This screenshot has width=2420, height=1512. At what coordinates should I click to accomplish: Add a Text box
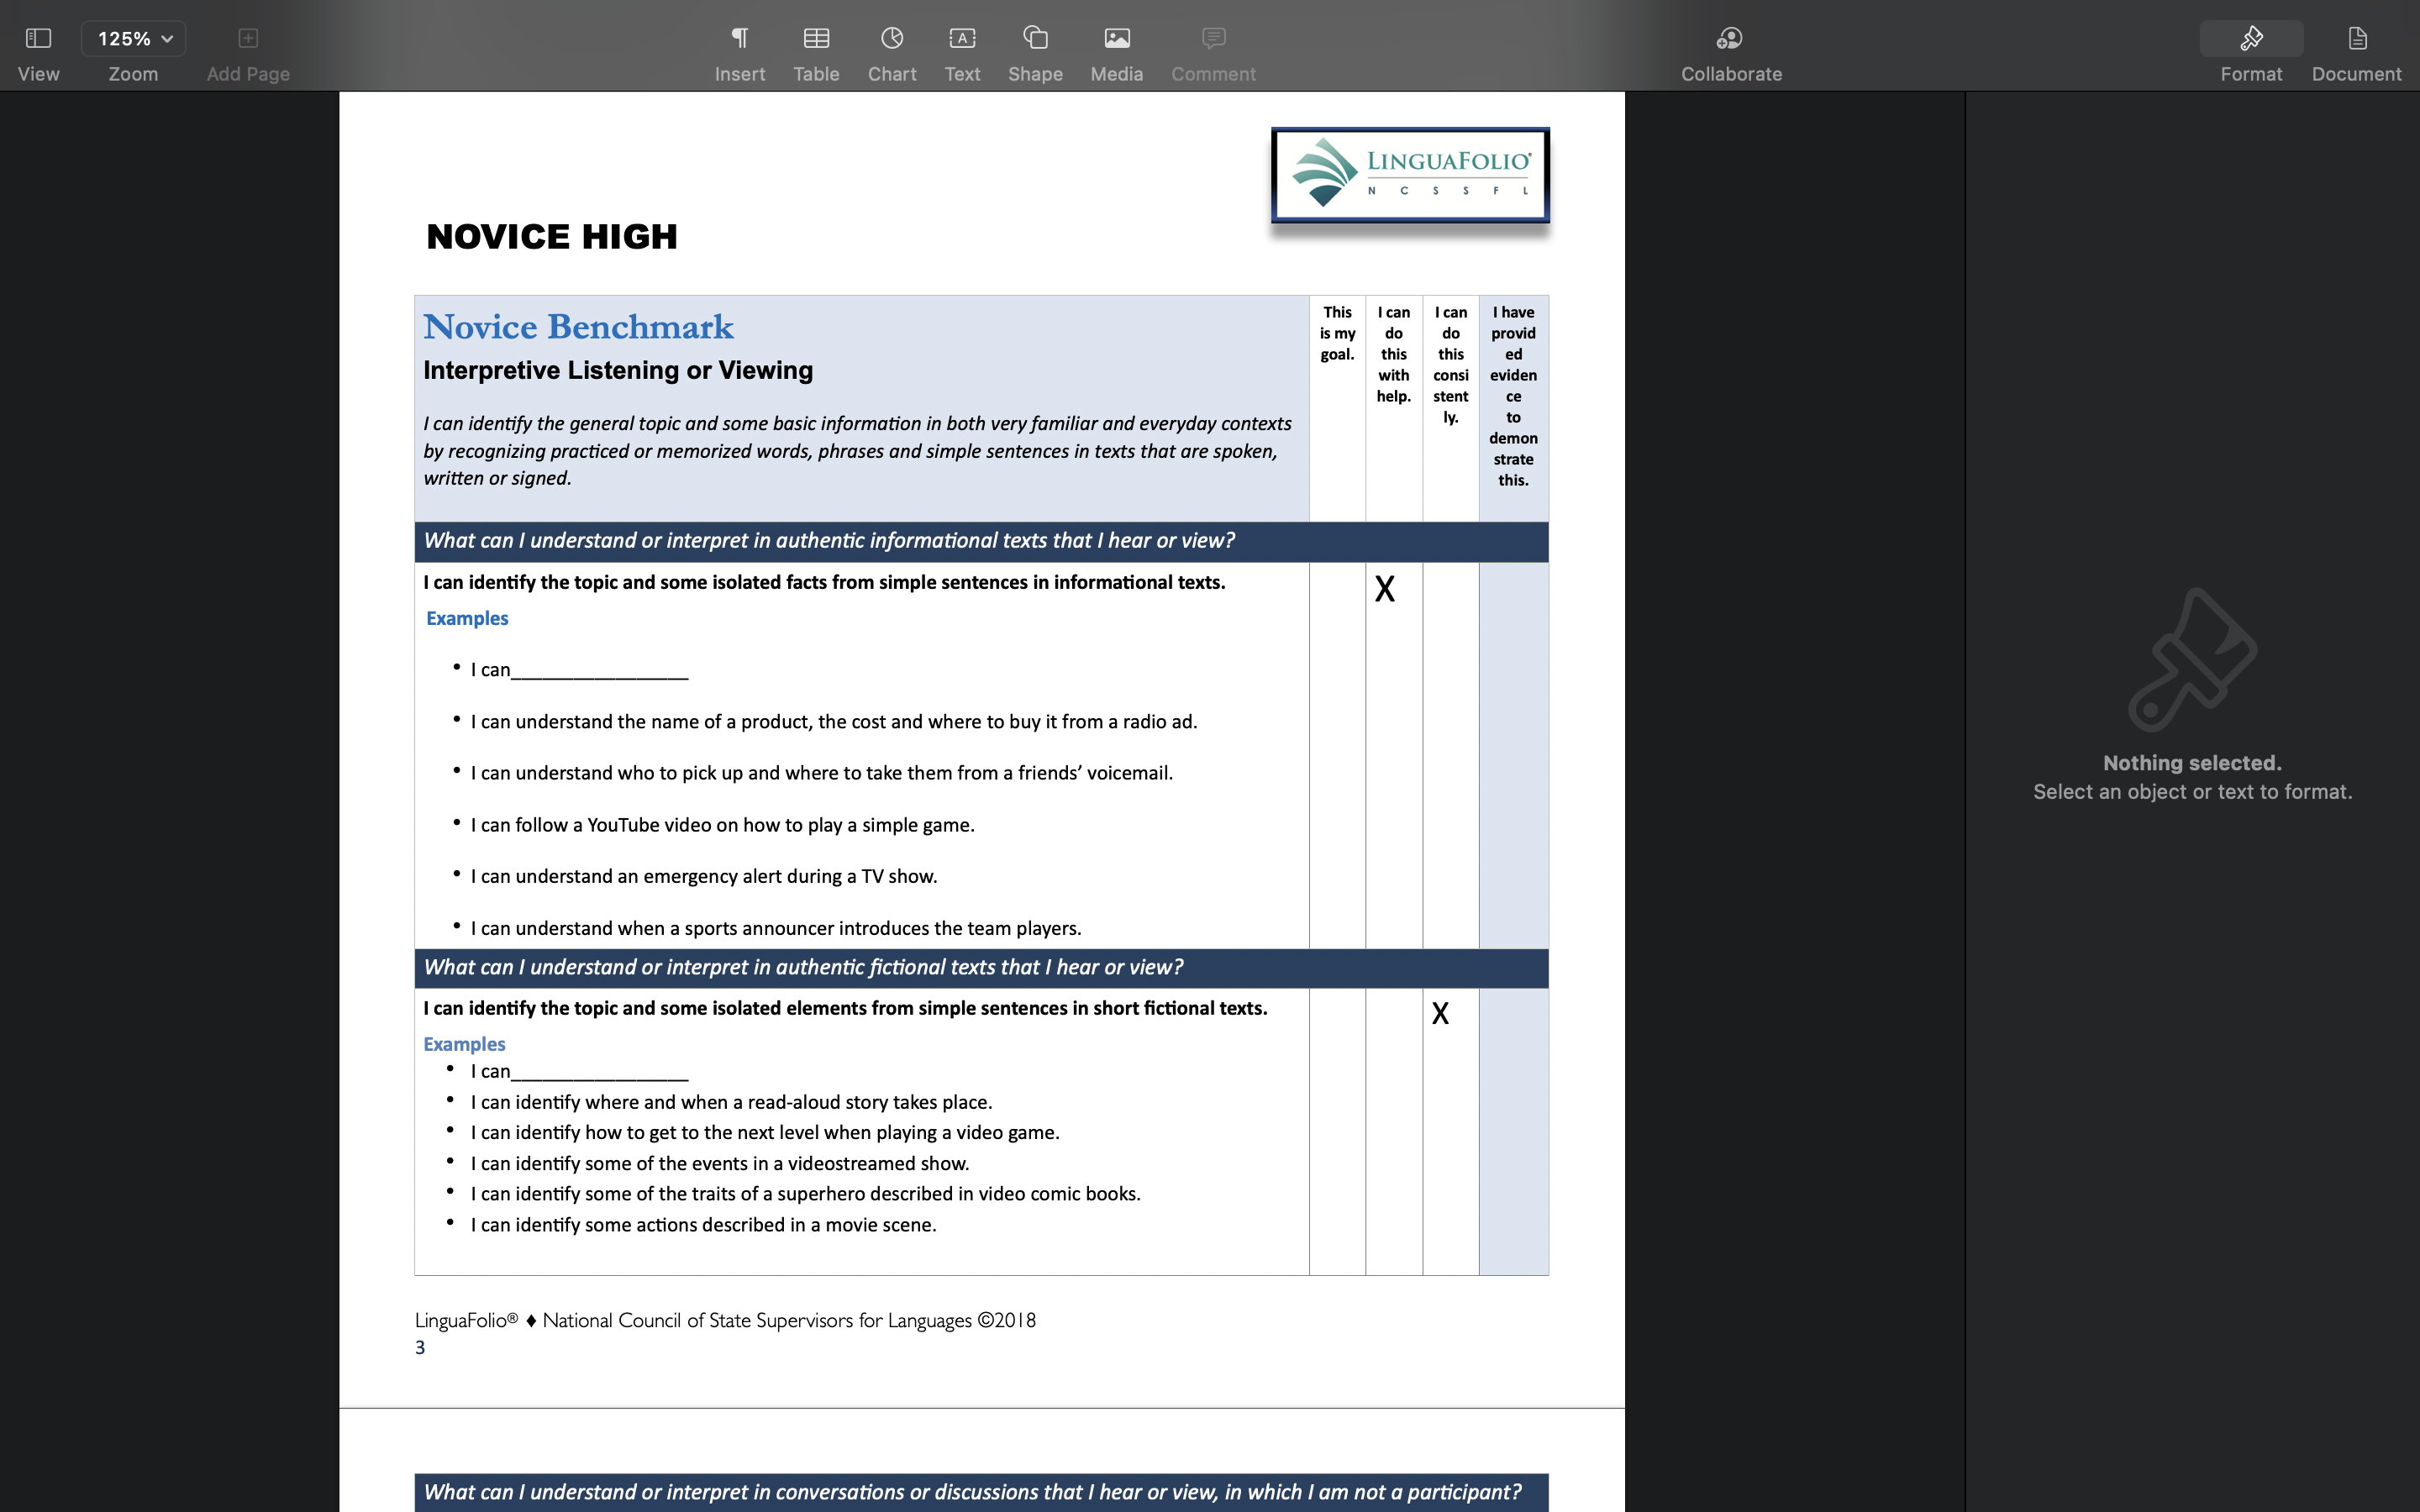click(962, 39)
